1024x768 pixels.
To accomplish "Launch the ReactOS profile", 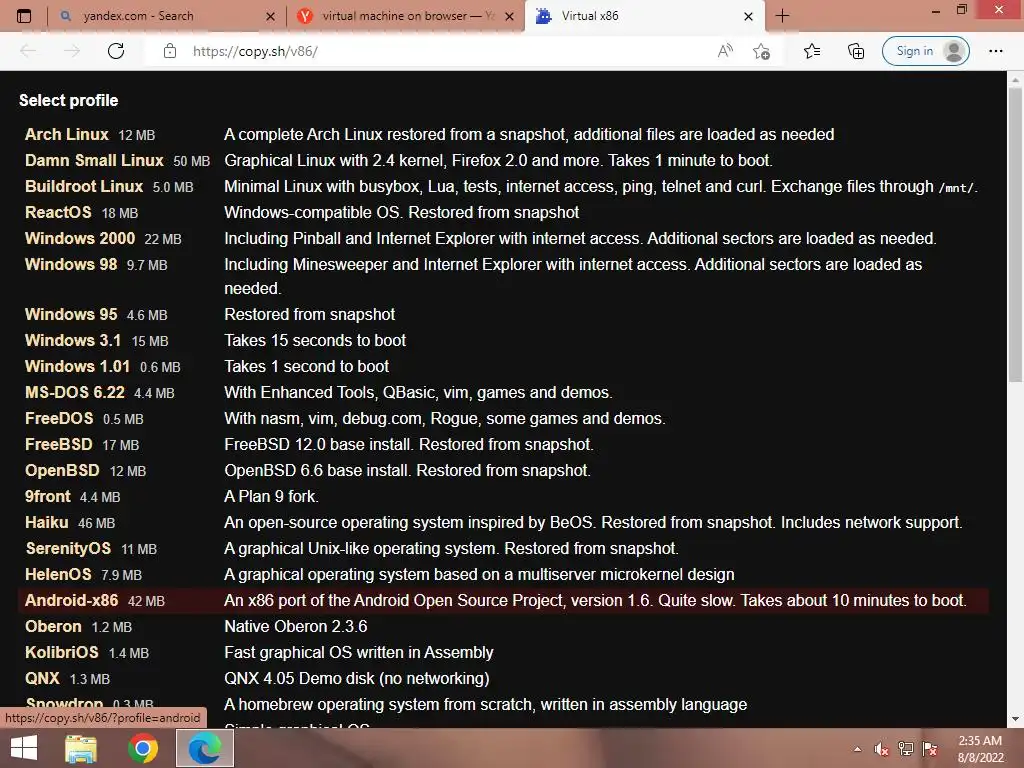I will [58, 213].
